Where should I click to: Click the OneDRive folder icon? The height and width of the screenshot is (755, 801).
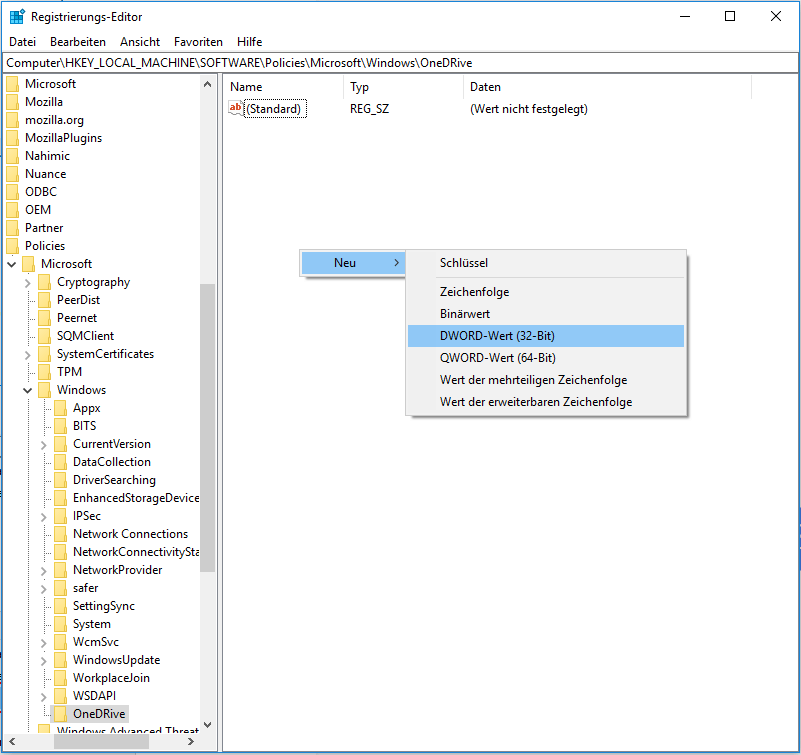pyautogui.click(x=60, y=714)
